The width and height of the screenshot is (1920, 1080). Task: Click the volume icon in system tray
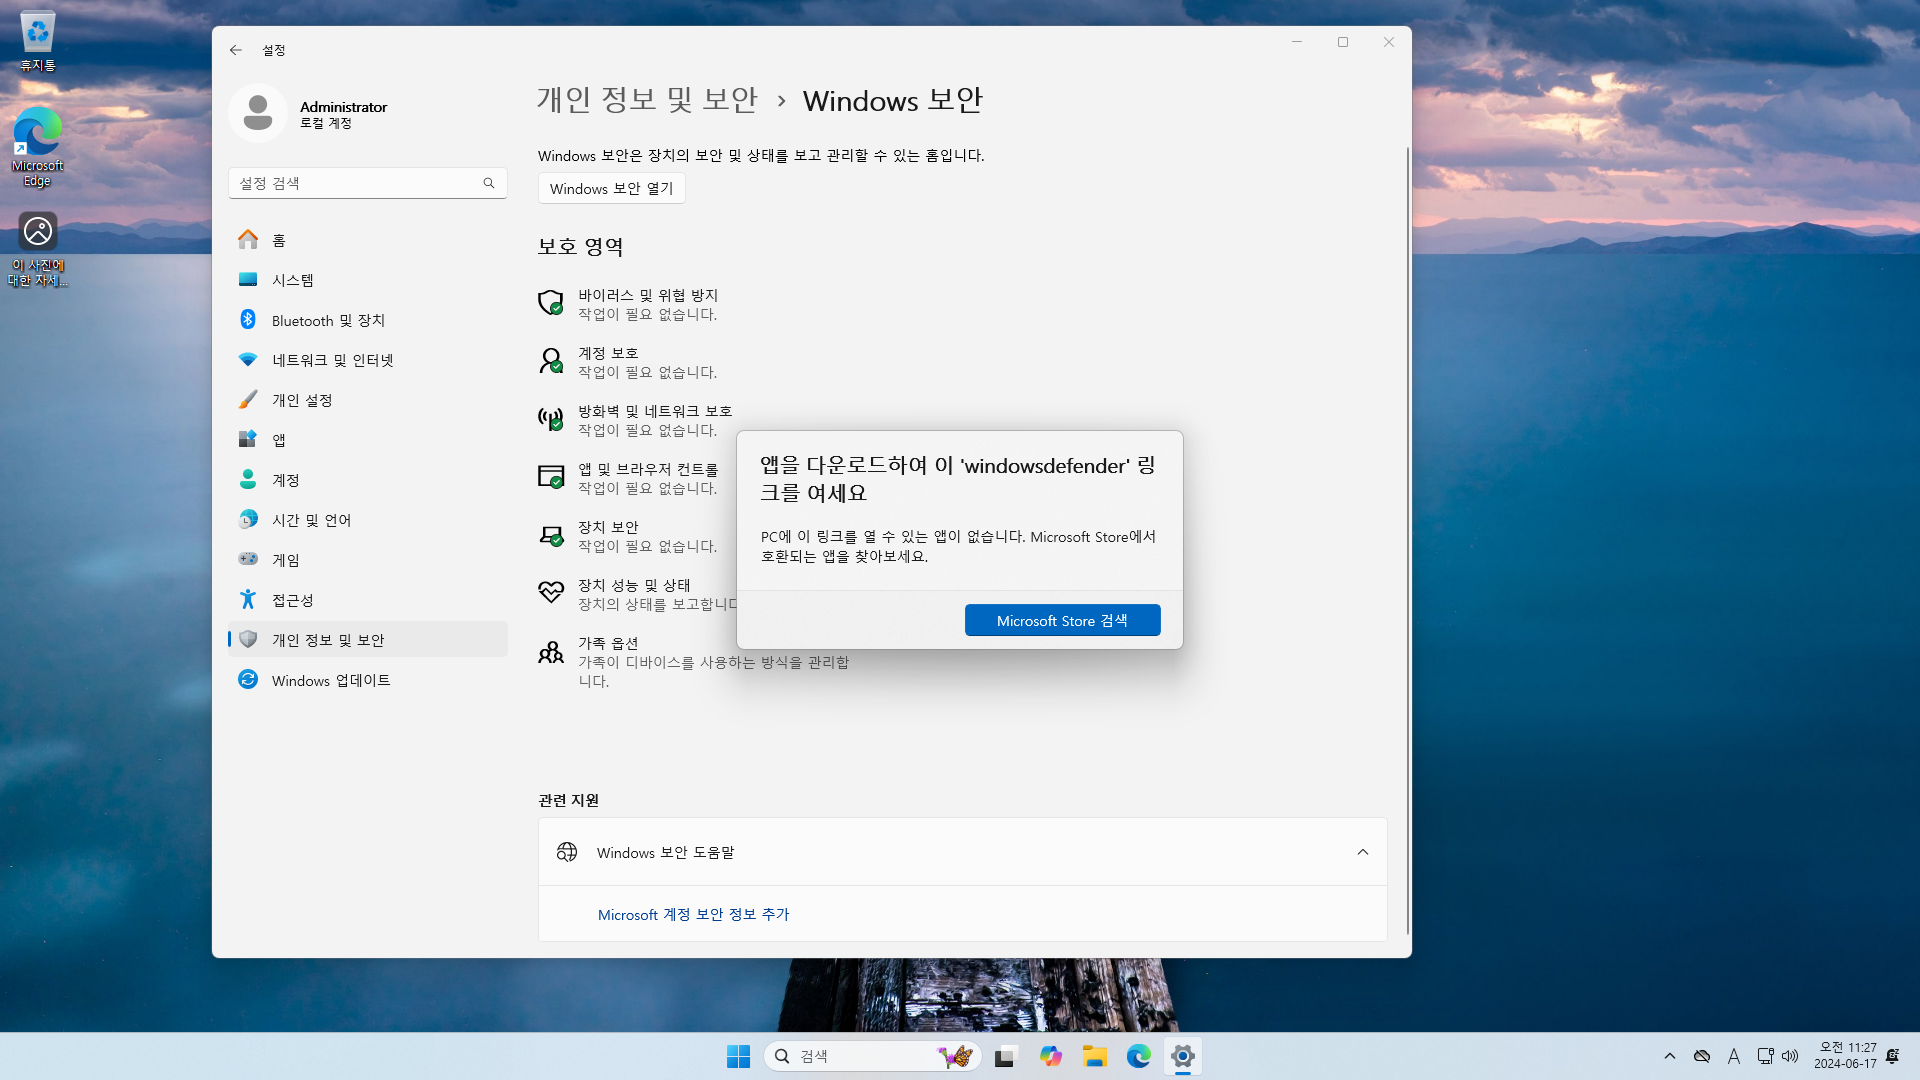click(x=1790, y=1056)
